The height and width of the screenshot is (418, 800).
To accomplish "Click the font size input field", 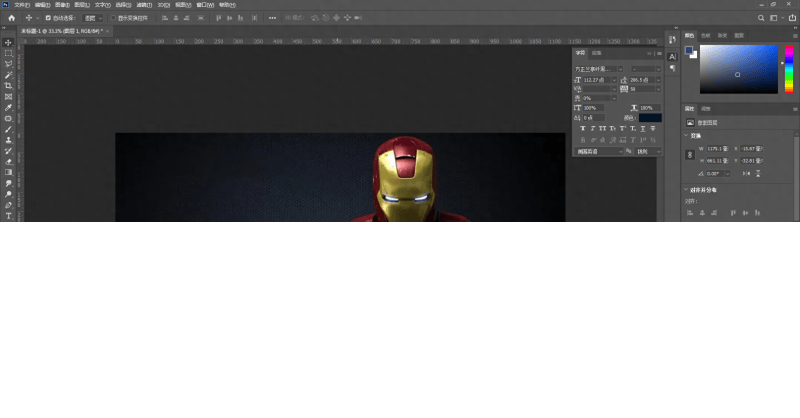I will [x=594, y=79].
